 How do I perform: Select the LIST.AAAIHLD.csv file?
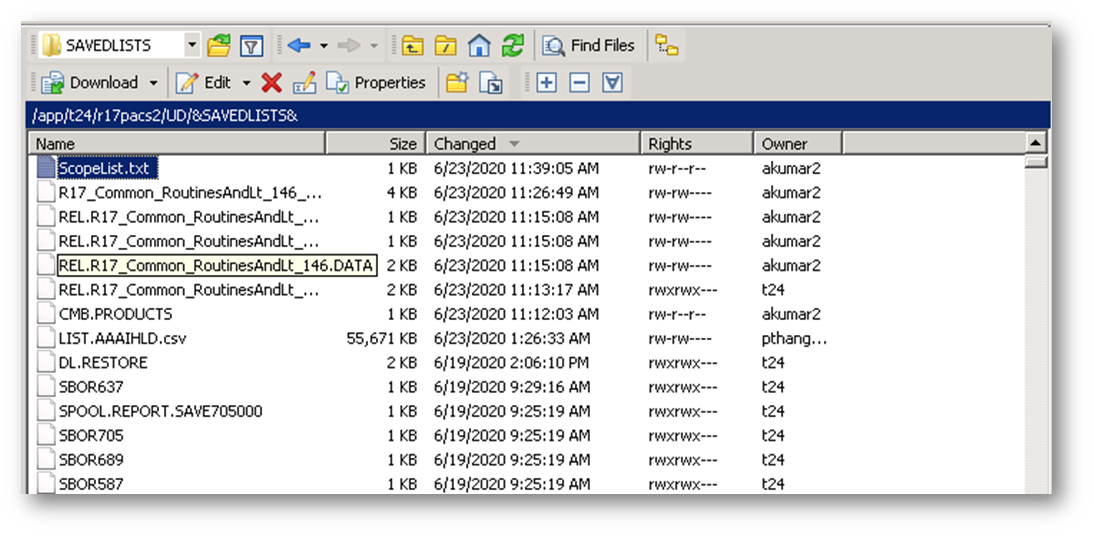tap(122, 338)
